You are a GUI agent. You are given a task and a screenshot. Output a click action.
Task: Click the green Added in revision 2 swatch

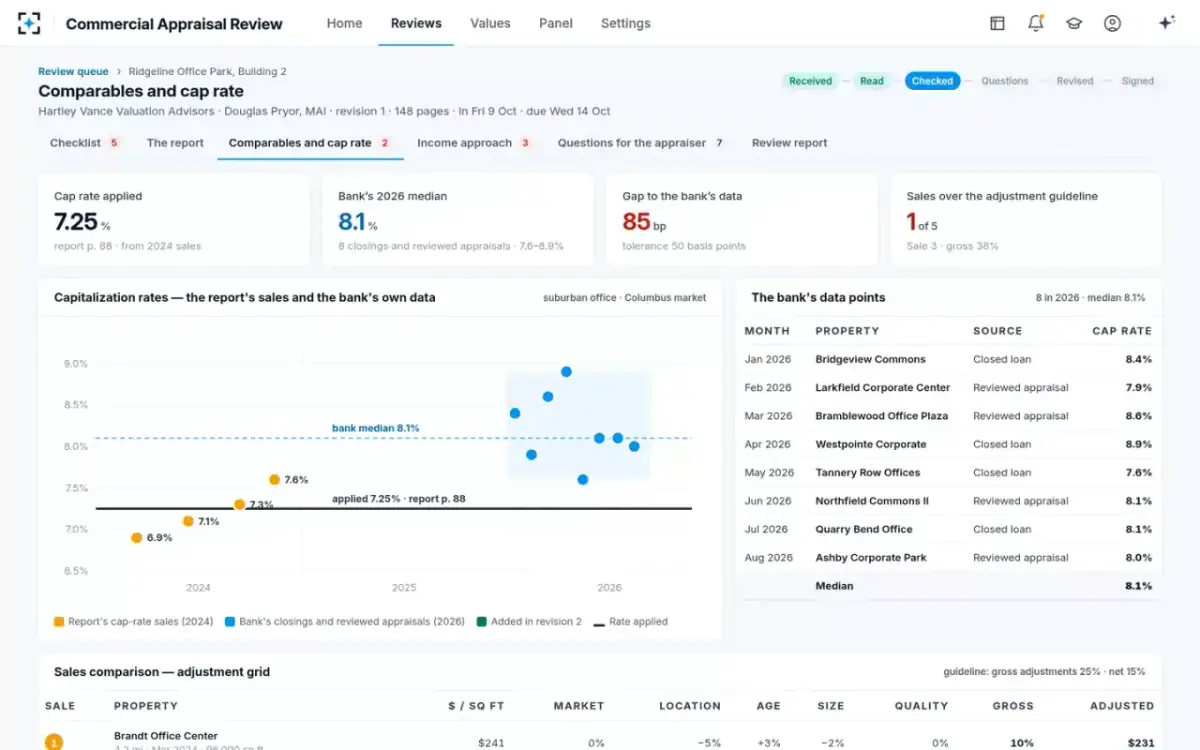point(481,622)
